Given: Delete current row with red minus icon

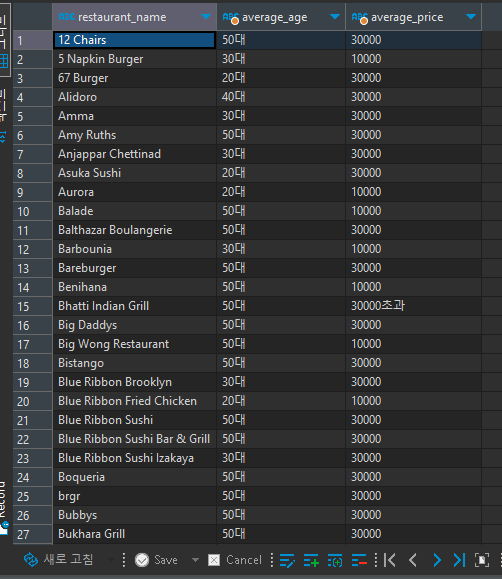Looking at the screenshot, I should 359,560.
